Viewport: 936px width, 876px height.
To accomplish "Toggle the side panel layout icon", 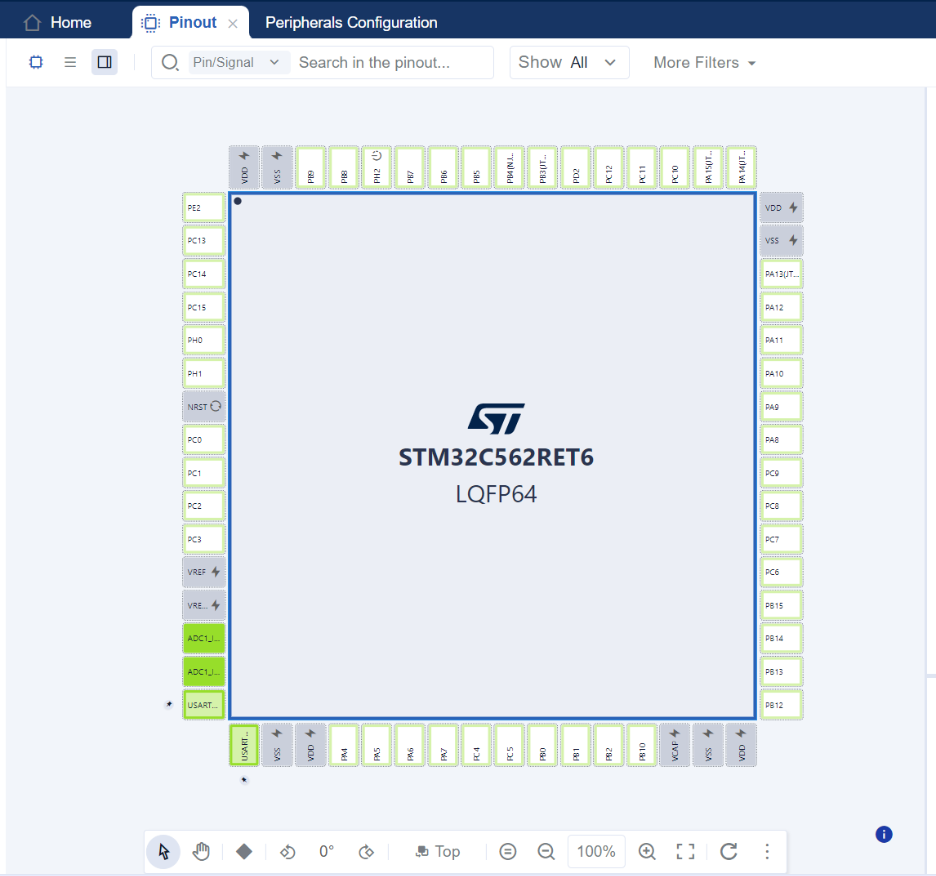I will pyautogui.click(x=104, y=62).
